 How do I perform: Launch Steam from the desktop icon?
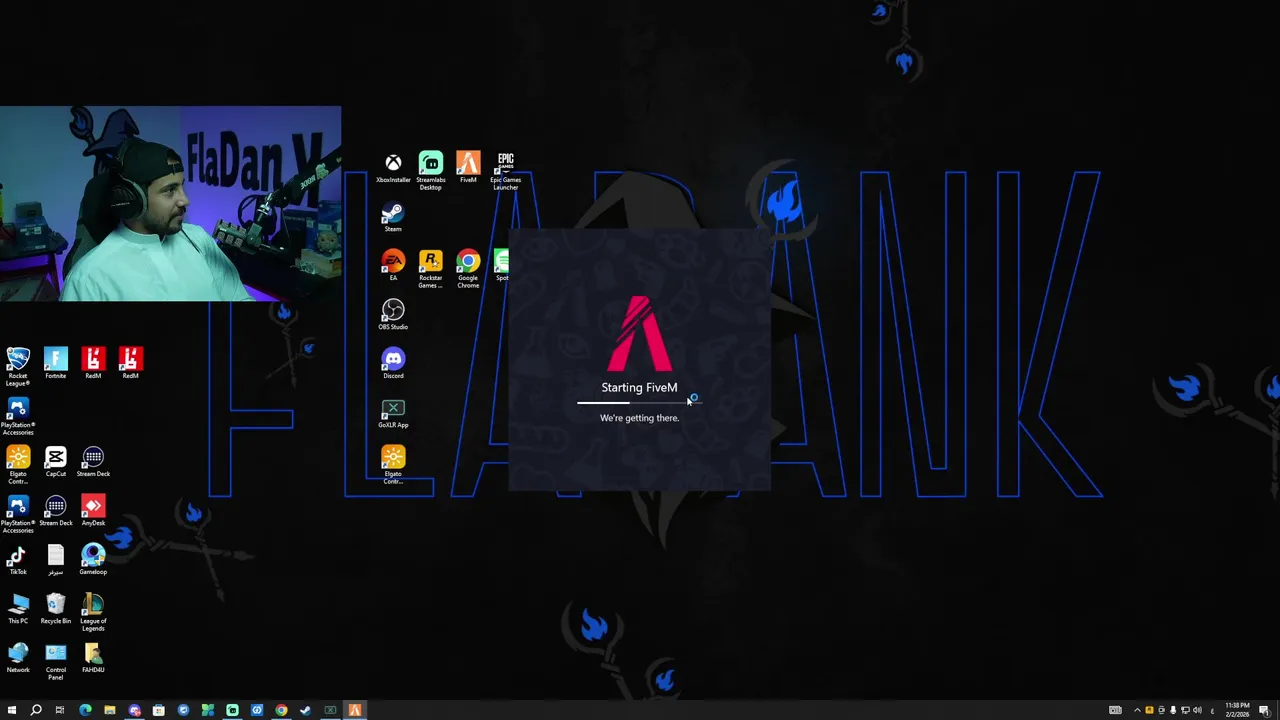[x=393, y=216]
